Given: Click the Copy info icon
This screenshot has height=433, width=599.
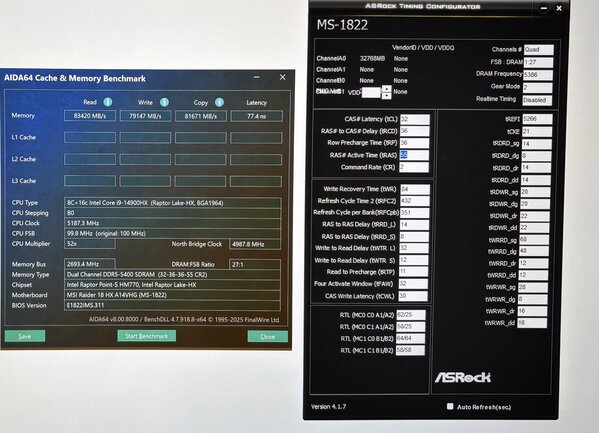Looking at the screenshot, I should [x=219, y=102].
